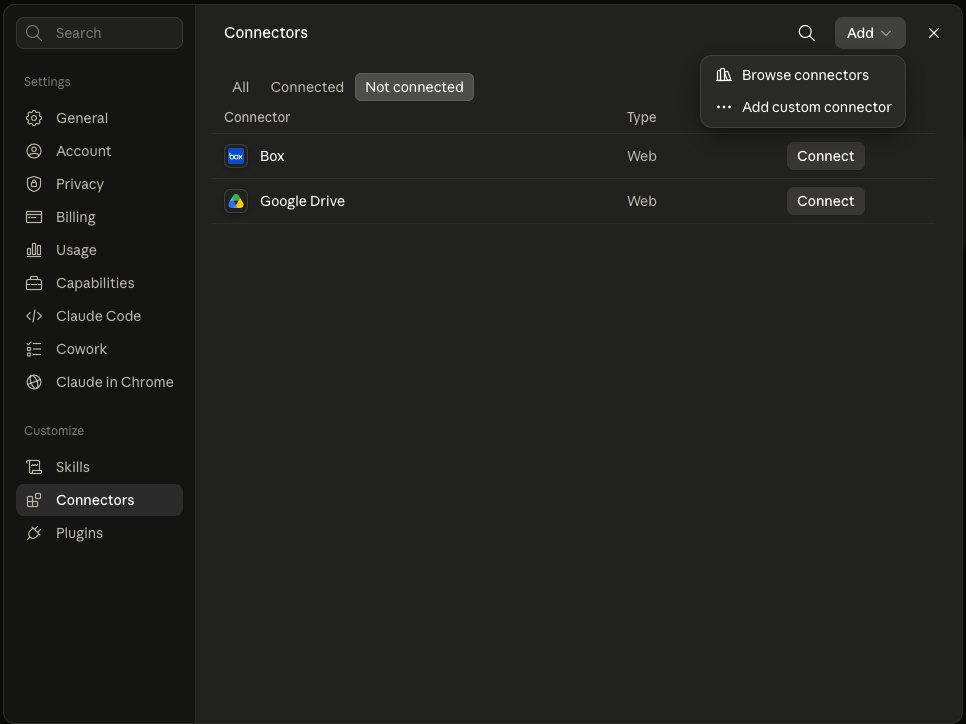Click the Connectors page title
This screenshot has width=966, height=724.
[266, 33]
